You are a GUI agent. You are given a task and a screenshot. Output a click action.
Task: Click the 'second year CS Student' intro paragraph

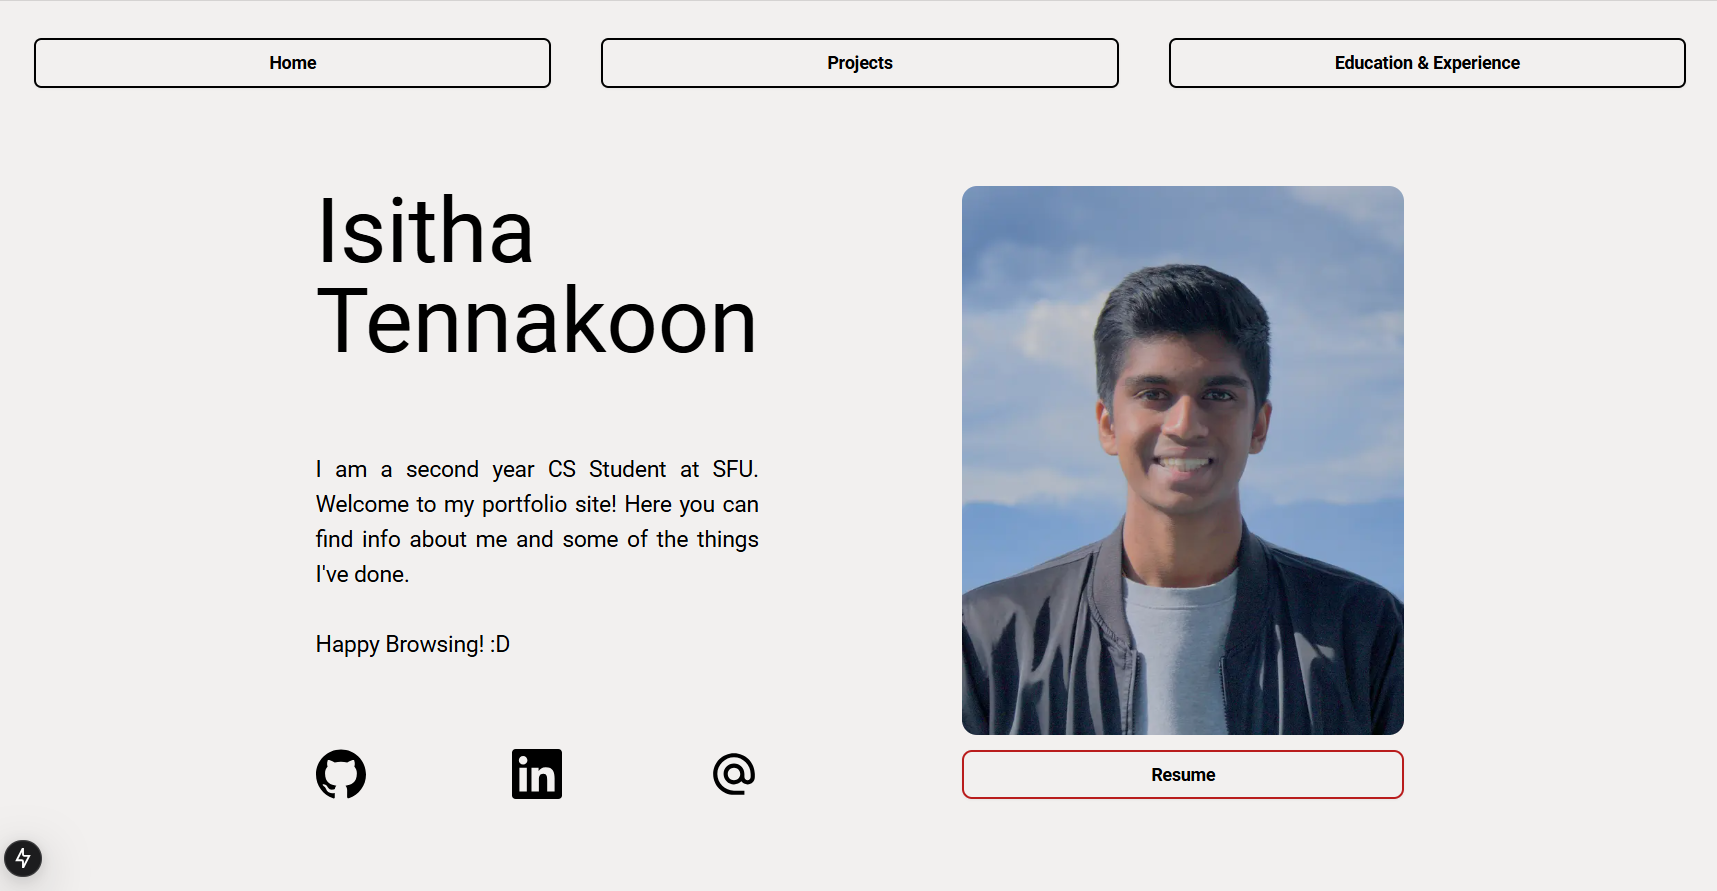click(x=537, y=521)
